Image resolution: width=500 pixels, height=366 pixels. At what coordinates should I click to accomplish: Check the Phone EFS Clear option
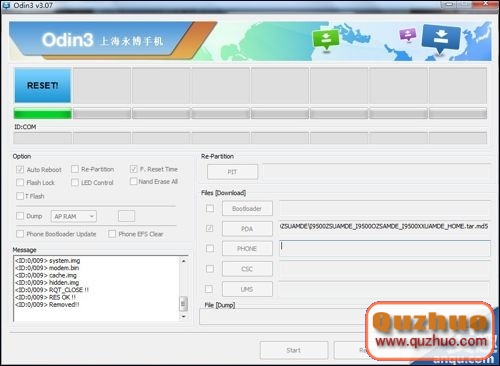click(112, 234)
